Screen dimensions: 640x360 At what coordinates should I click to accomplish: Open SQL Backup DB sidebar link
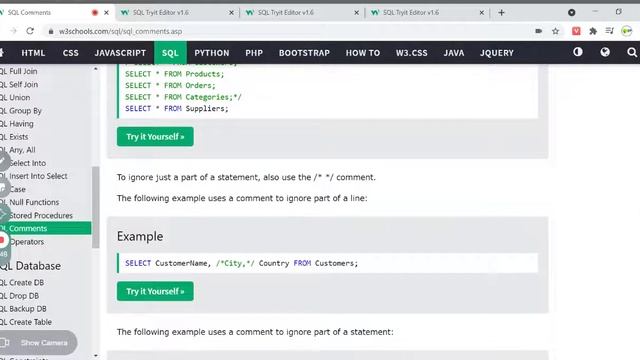tap(23, 309)
